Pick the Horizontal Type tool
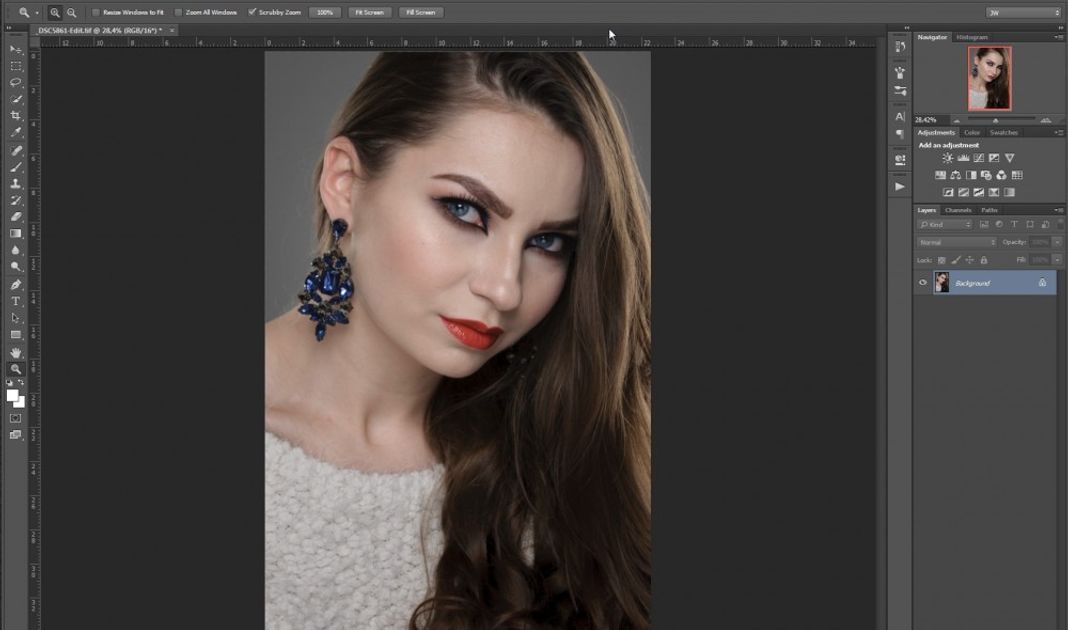Screen dimensions: 1068x630 [16, 301]
